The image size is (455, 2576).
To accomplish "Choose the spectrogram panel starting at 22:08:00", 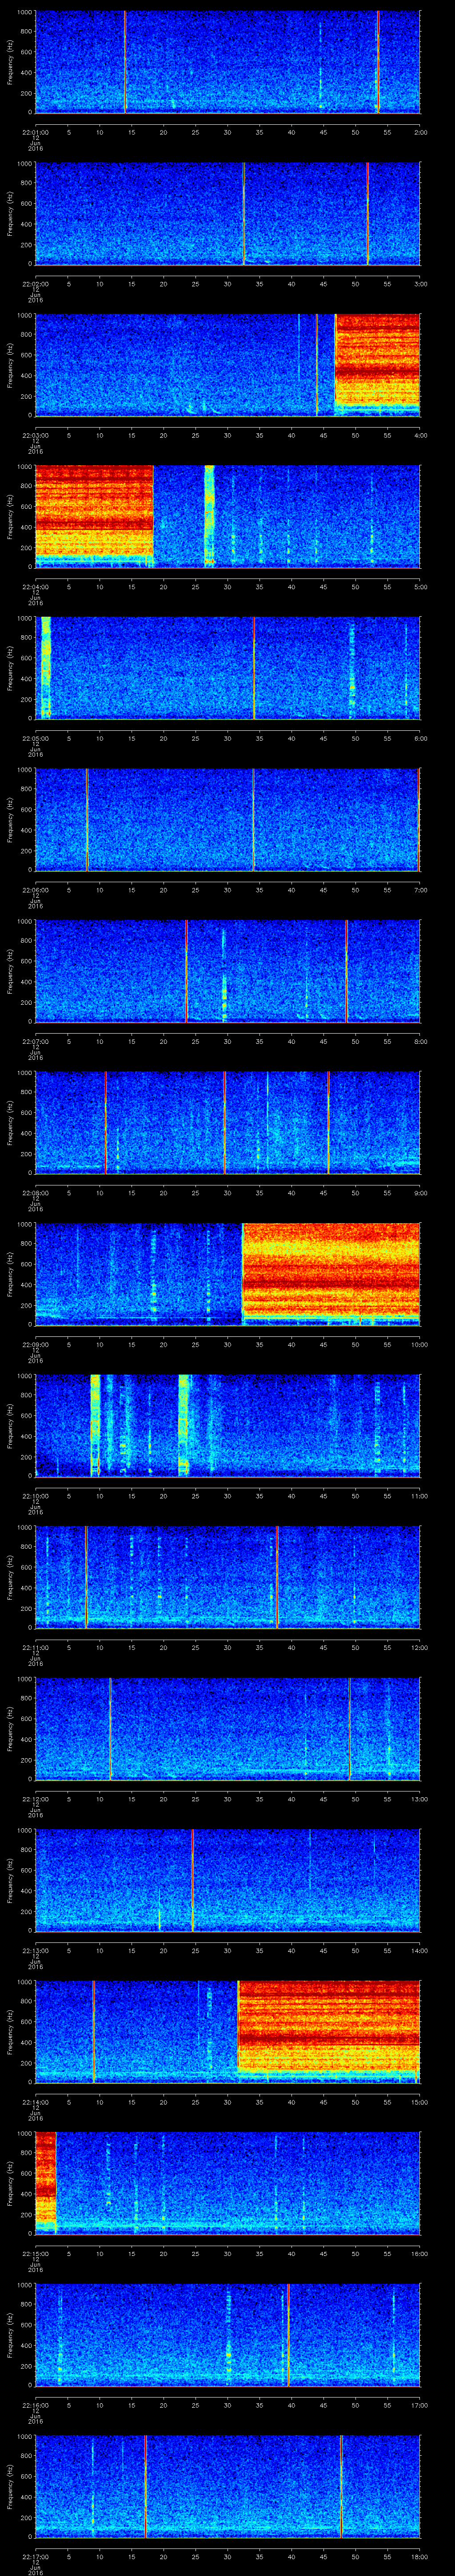I will pyautogui.click(x=227, y=1122).
